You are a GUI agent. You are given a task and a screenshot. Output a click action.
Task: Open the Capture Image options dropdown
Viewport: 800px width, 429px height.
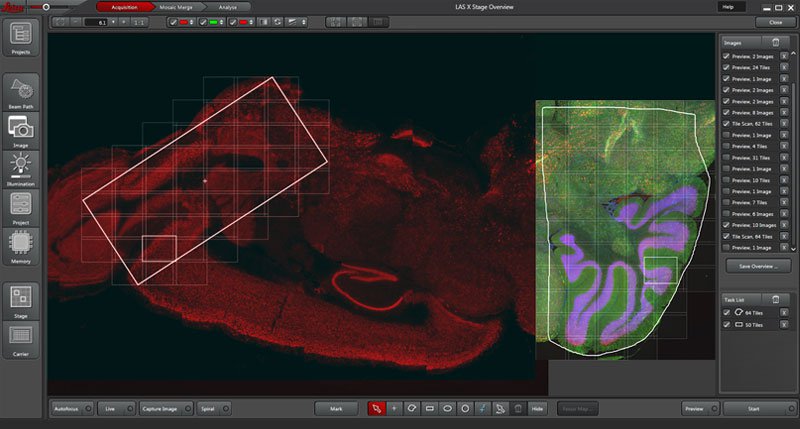click(x=188, y=408)
